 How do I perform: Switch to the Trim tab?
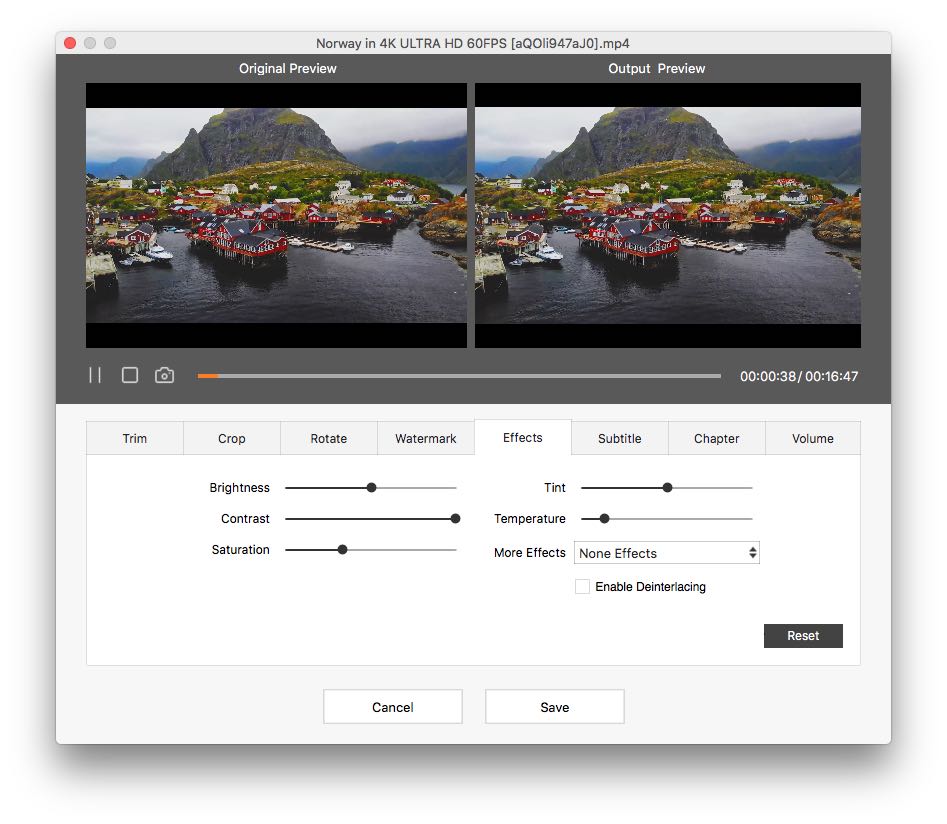click(x=134, y=438)
